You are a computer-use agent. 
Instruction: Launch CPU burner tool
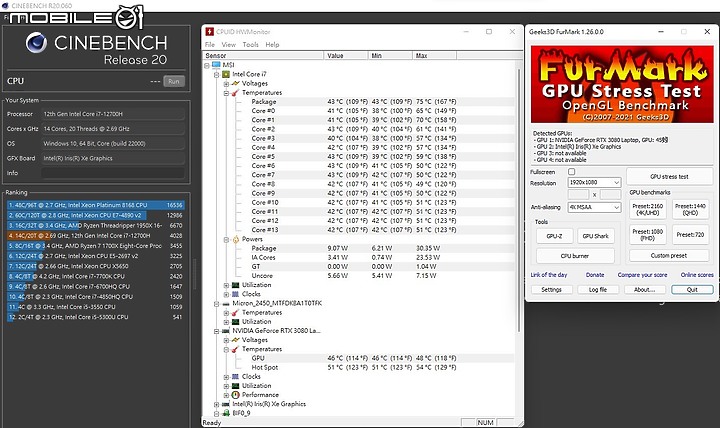(x=575, y=256)
